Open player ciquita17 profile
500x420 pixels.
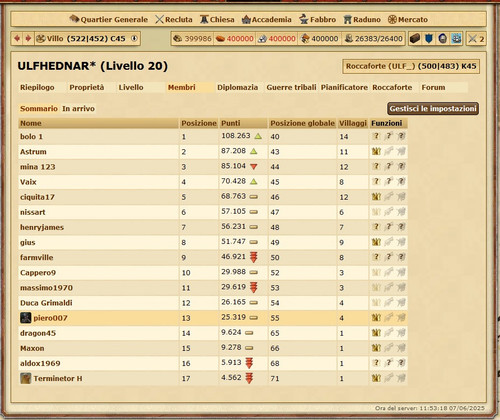tap(37, 197)
